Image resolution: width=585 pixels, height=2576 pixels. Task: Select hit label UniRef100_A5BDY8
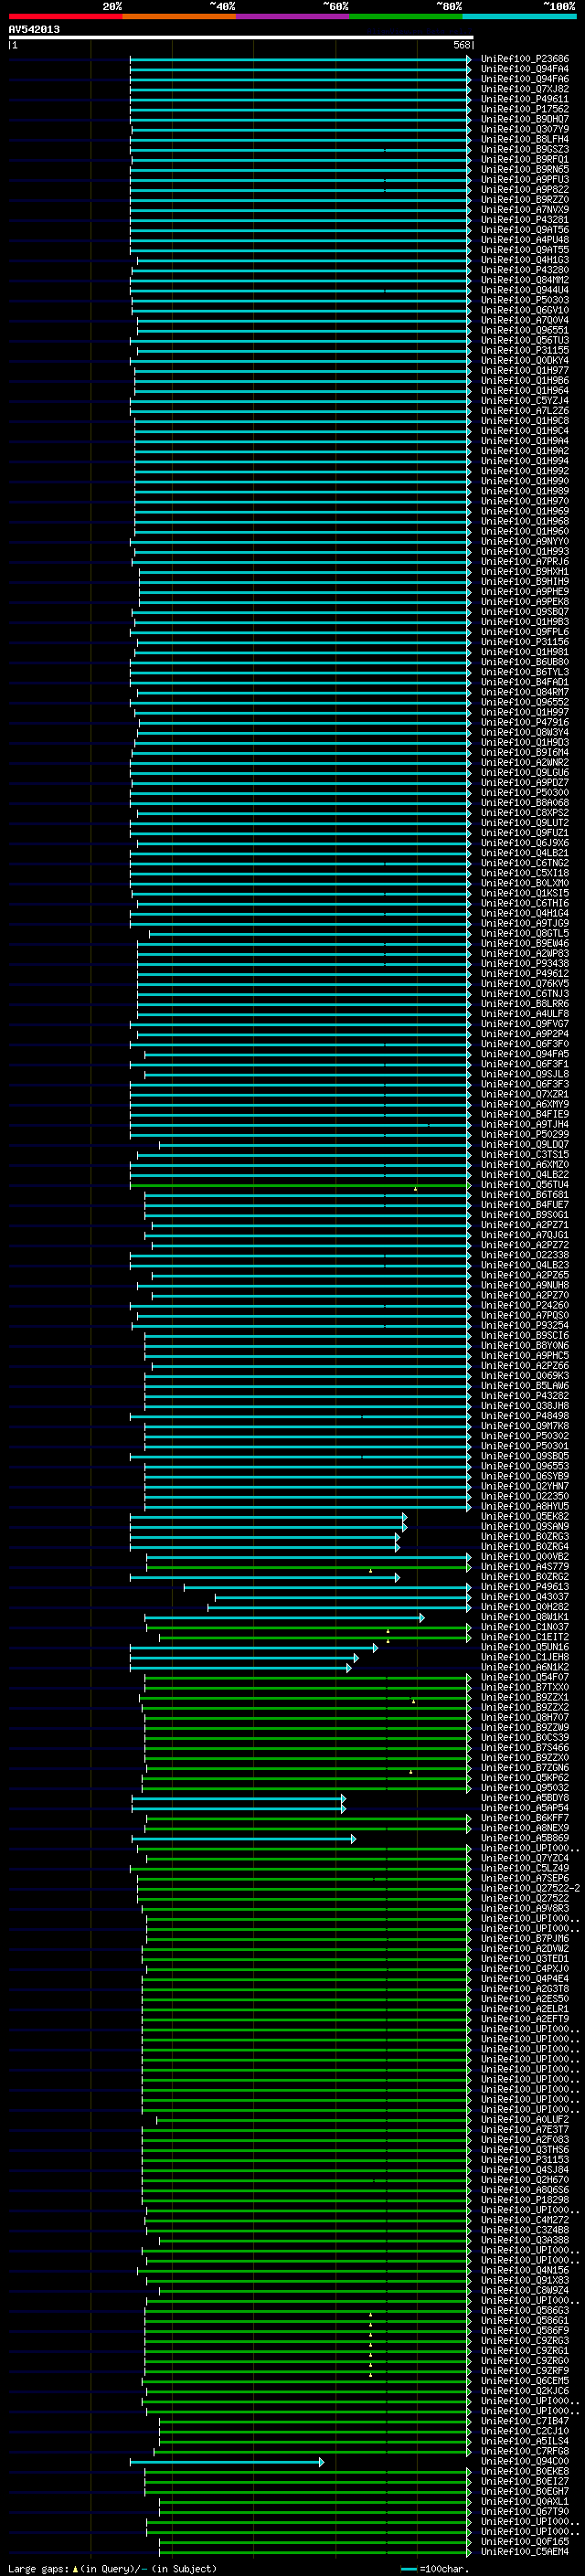tap(525, 1798)
